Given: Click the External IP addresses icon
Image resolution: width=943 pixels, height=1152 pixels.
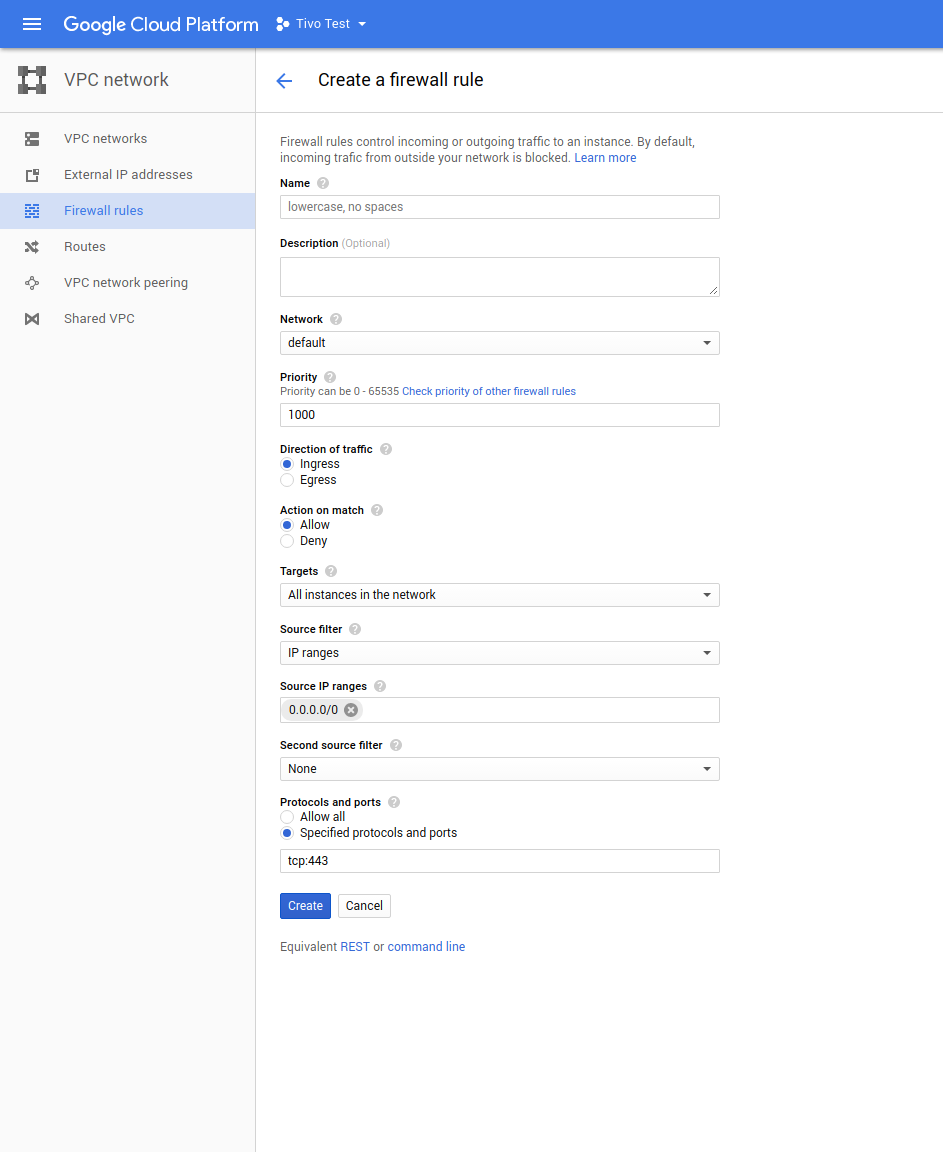Looking at the screenshot, I should 32,175.
